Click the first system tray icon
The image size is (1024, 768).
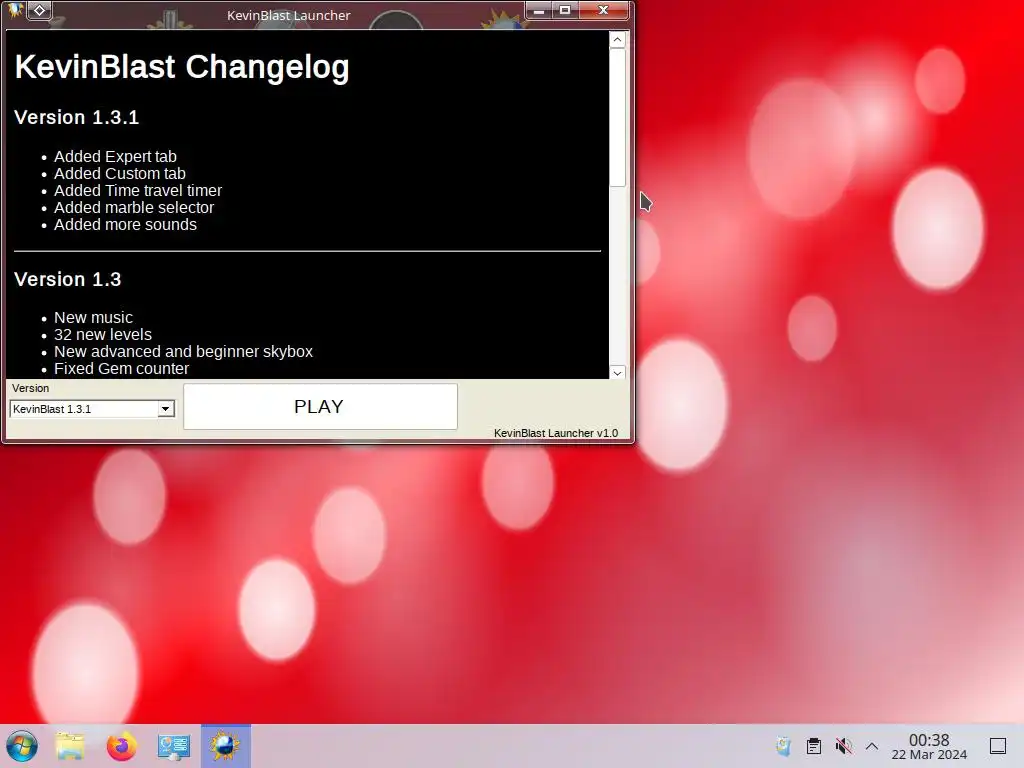pos(783,746)
